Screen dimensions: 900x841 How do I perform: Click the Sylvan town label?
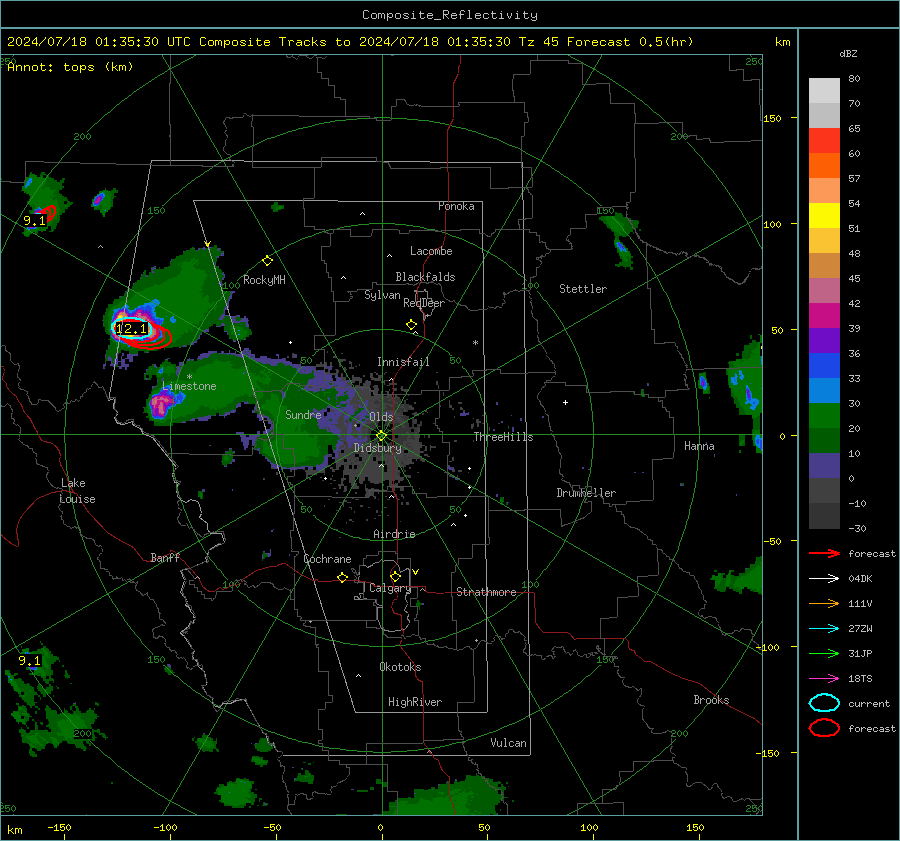pyautogui.click(x=382, y=295)
